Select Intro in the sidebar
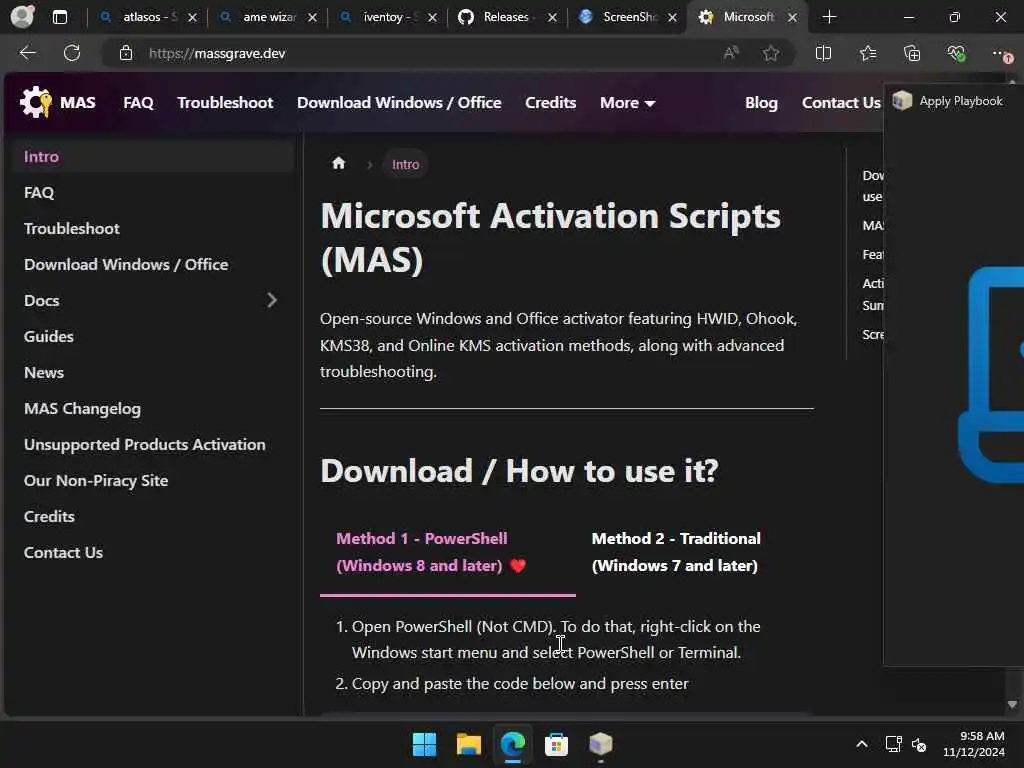Screen dimensions: 1024x768 (x=153, y=157)
